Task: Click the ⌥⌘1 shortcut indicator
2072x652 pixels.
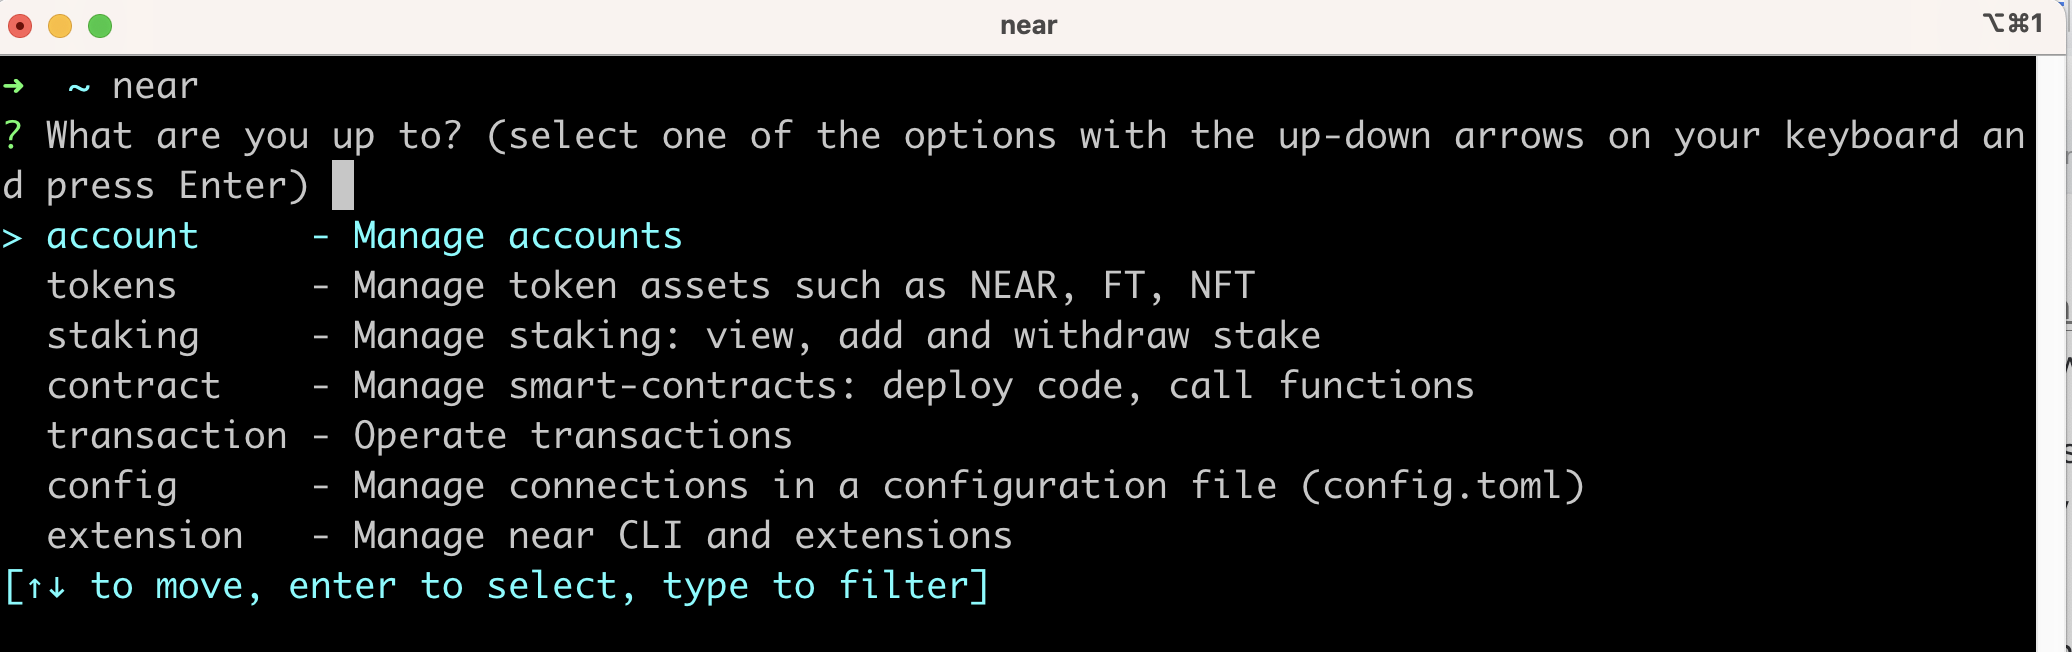Action: click(2013, 23)
